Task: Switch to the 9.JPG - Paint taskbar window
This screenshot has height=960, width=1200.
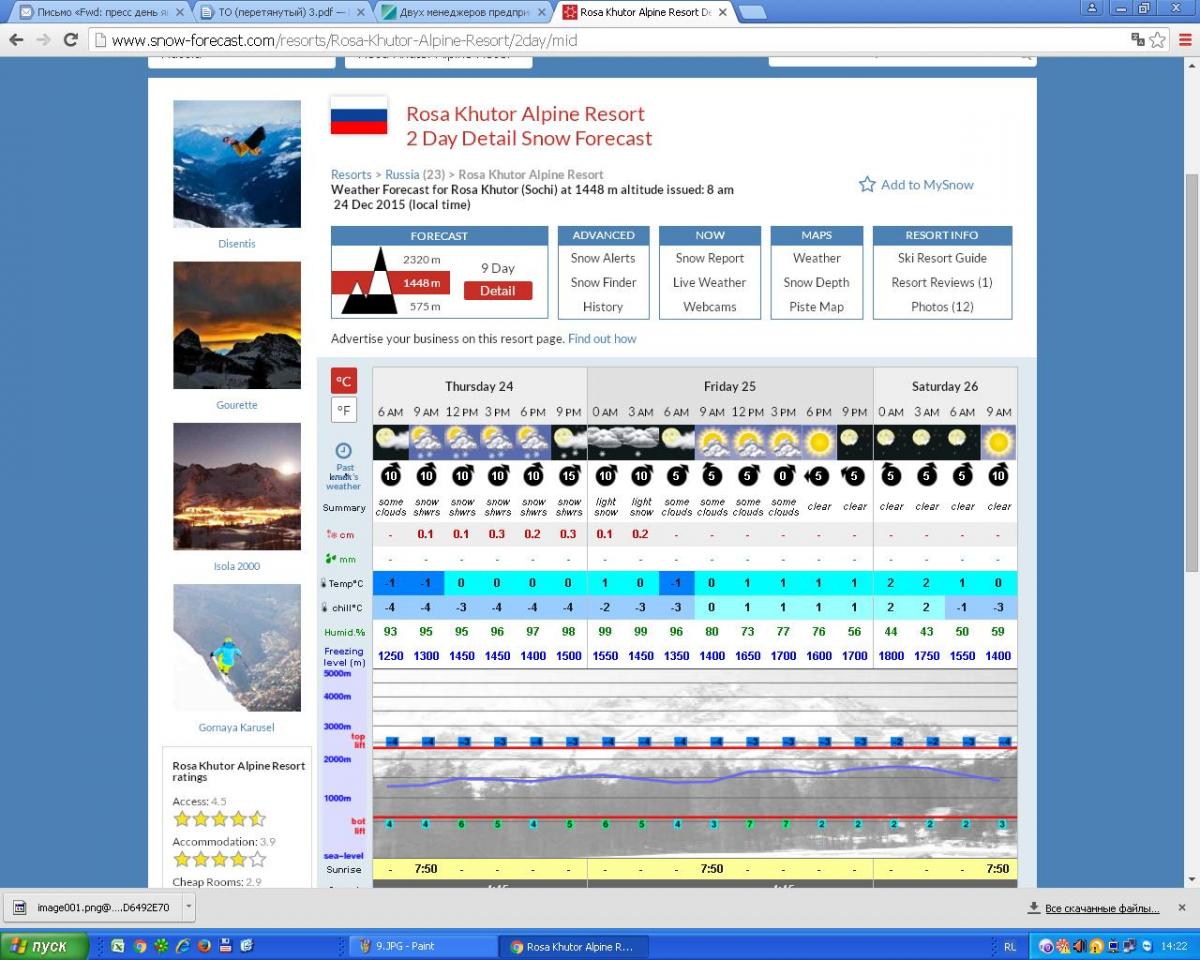Action: 424,946
